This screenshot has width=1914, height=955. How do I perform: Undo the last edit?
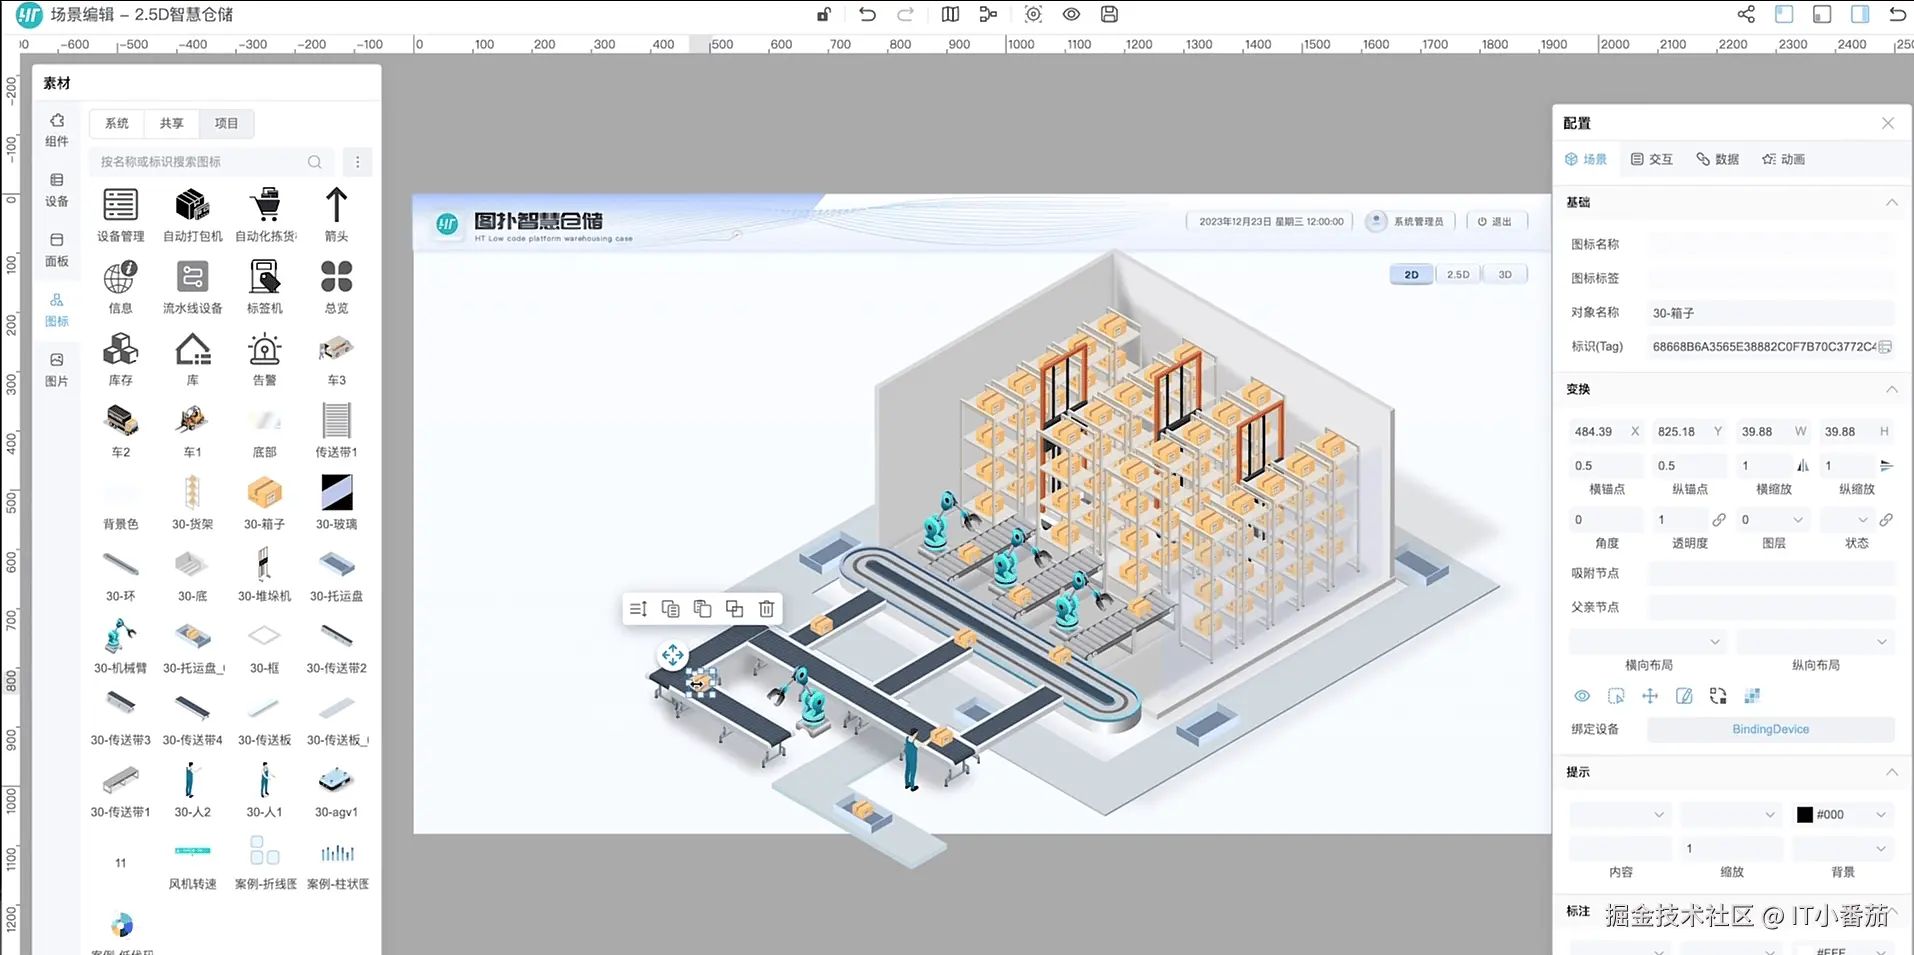pyautogui.click(x=867, y=14)
